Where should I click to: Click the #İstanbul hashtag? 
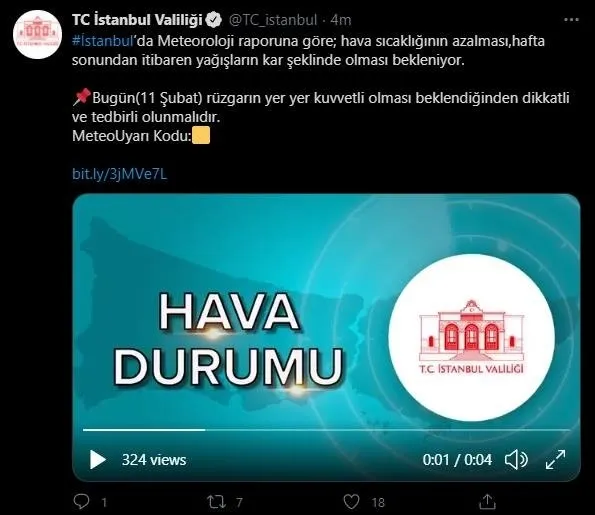[102, 41]
